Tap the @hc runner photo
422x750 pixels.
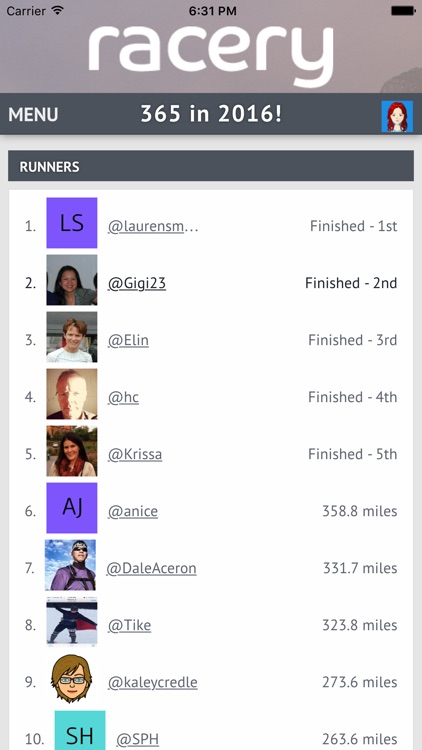72,394
